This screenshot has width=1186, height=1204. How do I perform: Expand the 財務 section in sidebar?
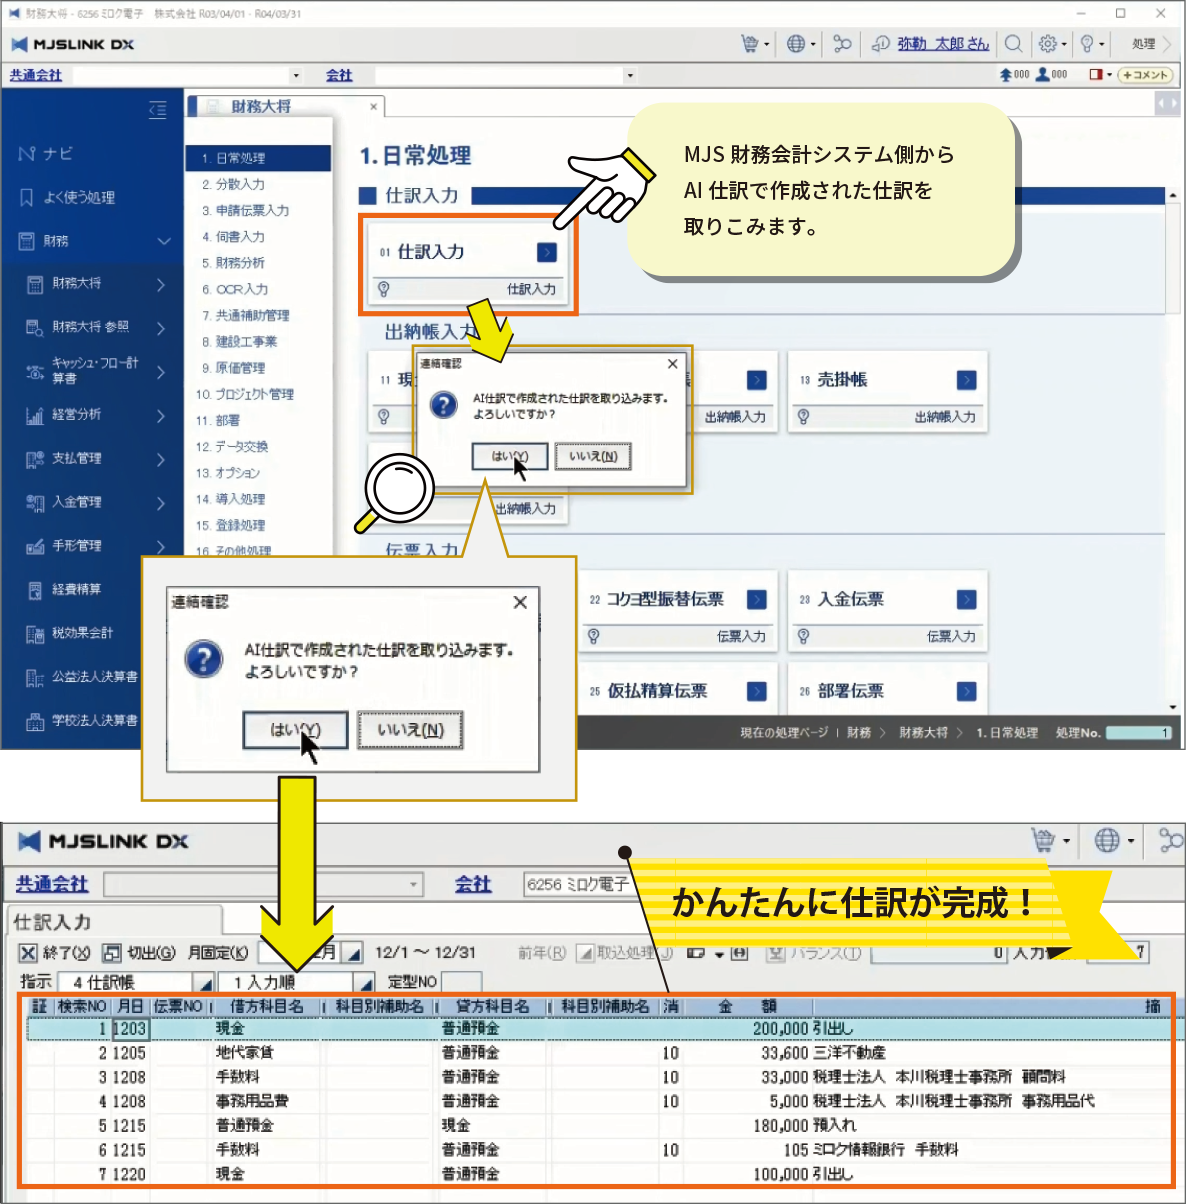pyautogui.click(x=164, y=241)
